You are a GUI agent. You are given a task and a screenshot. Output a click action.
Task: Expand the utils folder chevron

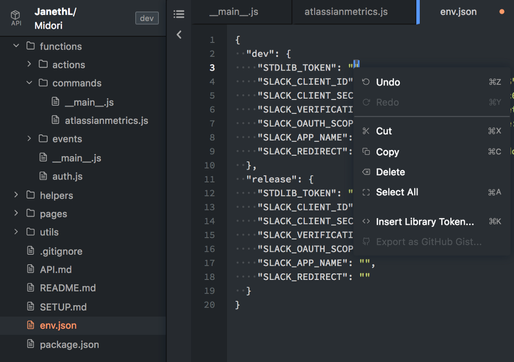16,231
